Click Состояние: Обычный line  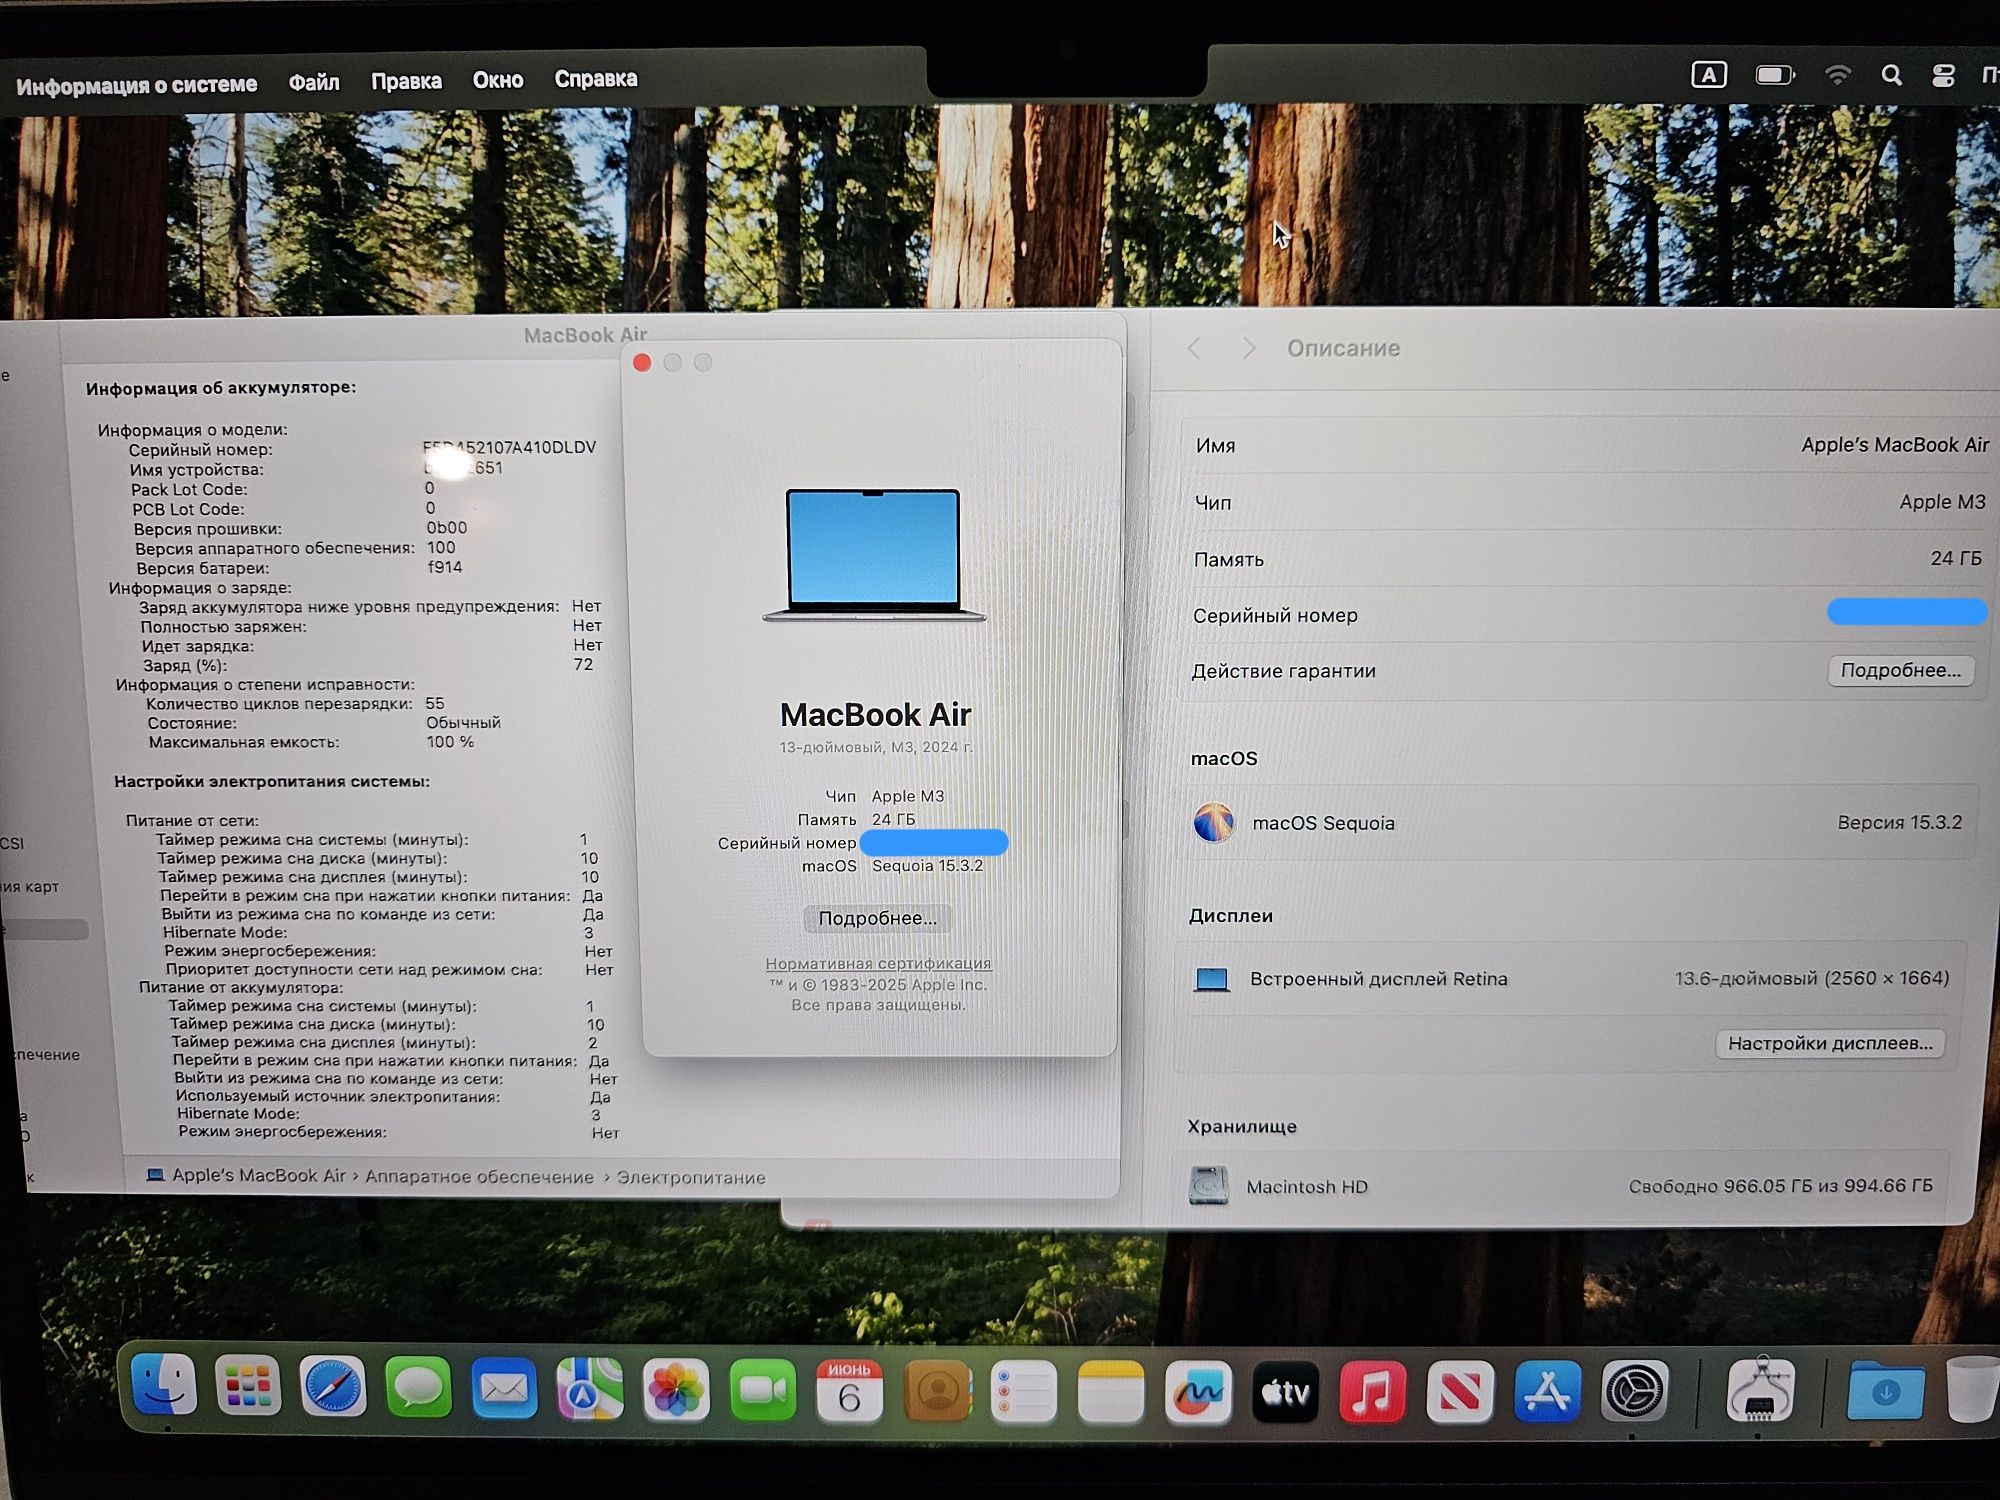(324, 722)
